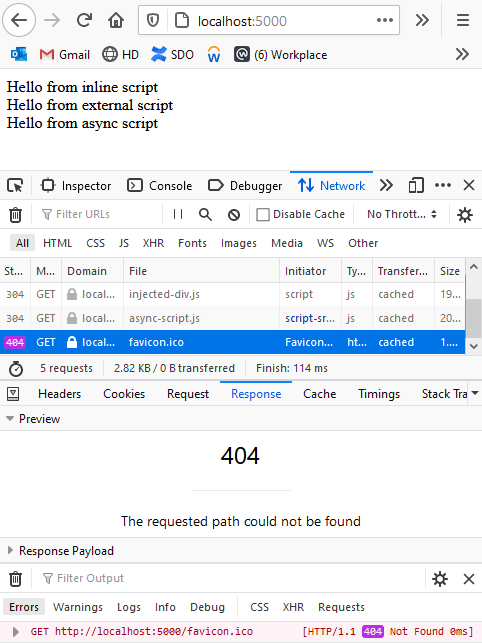The image size is (482, 643).
Task: Open network settings gear
Action: click(x=464, y=214)
